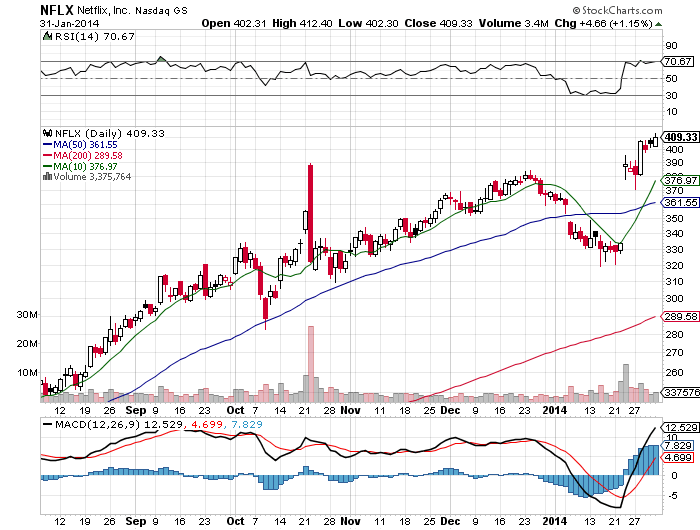Click the -5 level on the MACD axis
The width and height of the screenshot is (700, 530).
pos(672,496)
